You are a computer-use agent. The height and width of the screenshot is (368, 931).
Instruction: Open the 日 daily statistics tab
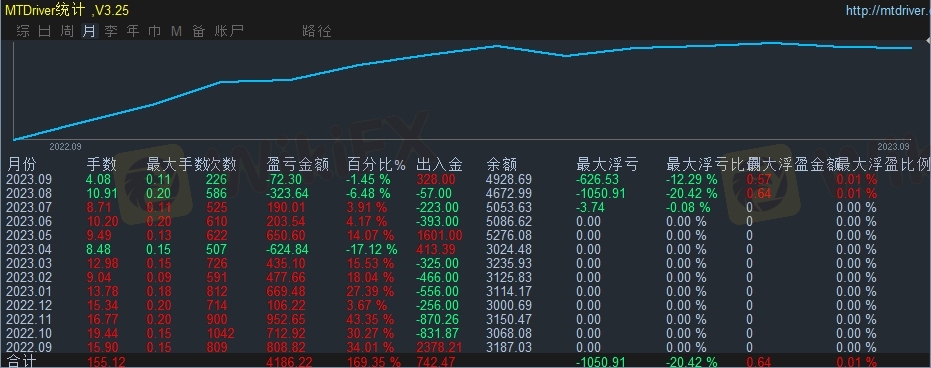[45, 31]
